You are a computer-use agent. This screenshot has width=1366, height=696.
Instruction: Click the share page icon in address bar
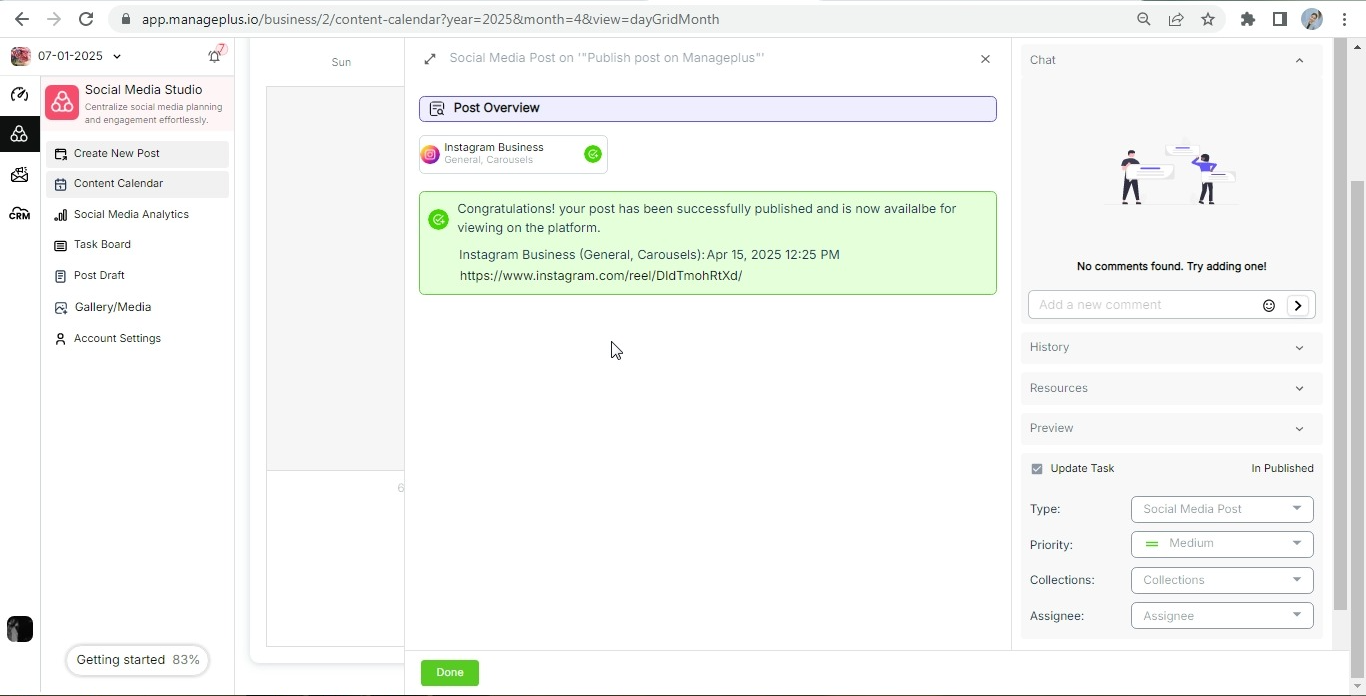(x=1176, y=19)
